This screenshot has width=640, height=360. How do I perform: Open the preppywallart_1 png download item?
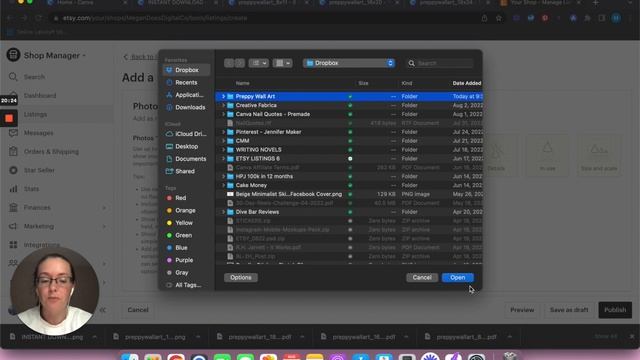tap(155, 337)
